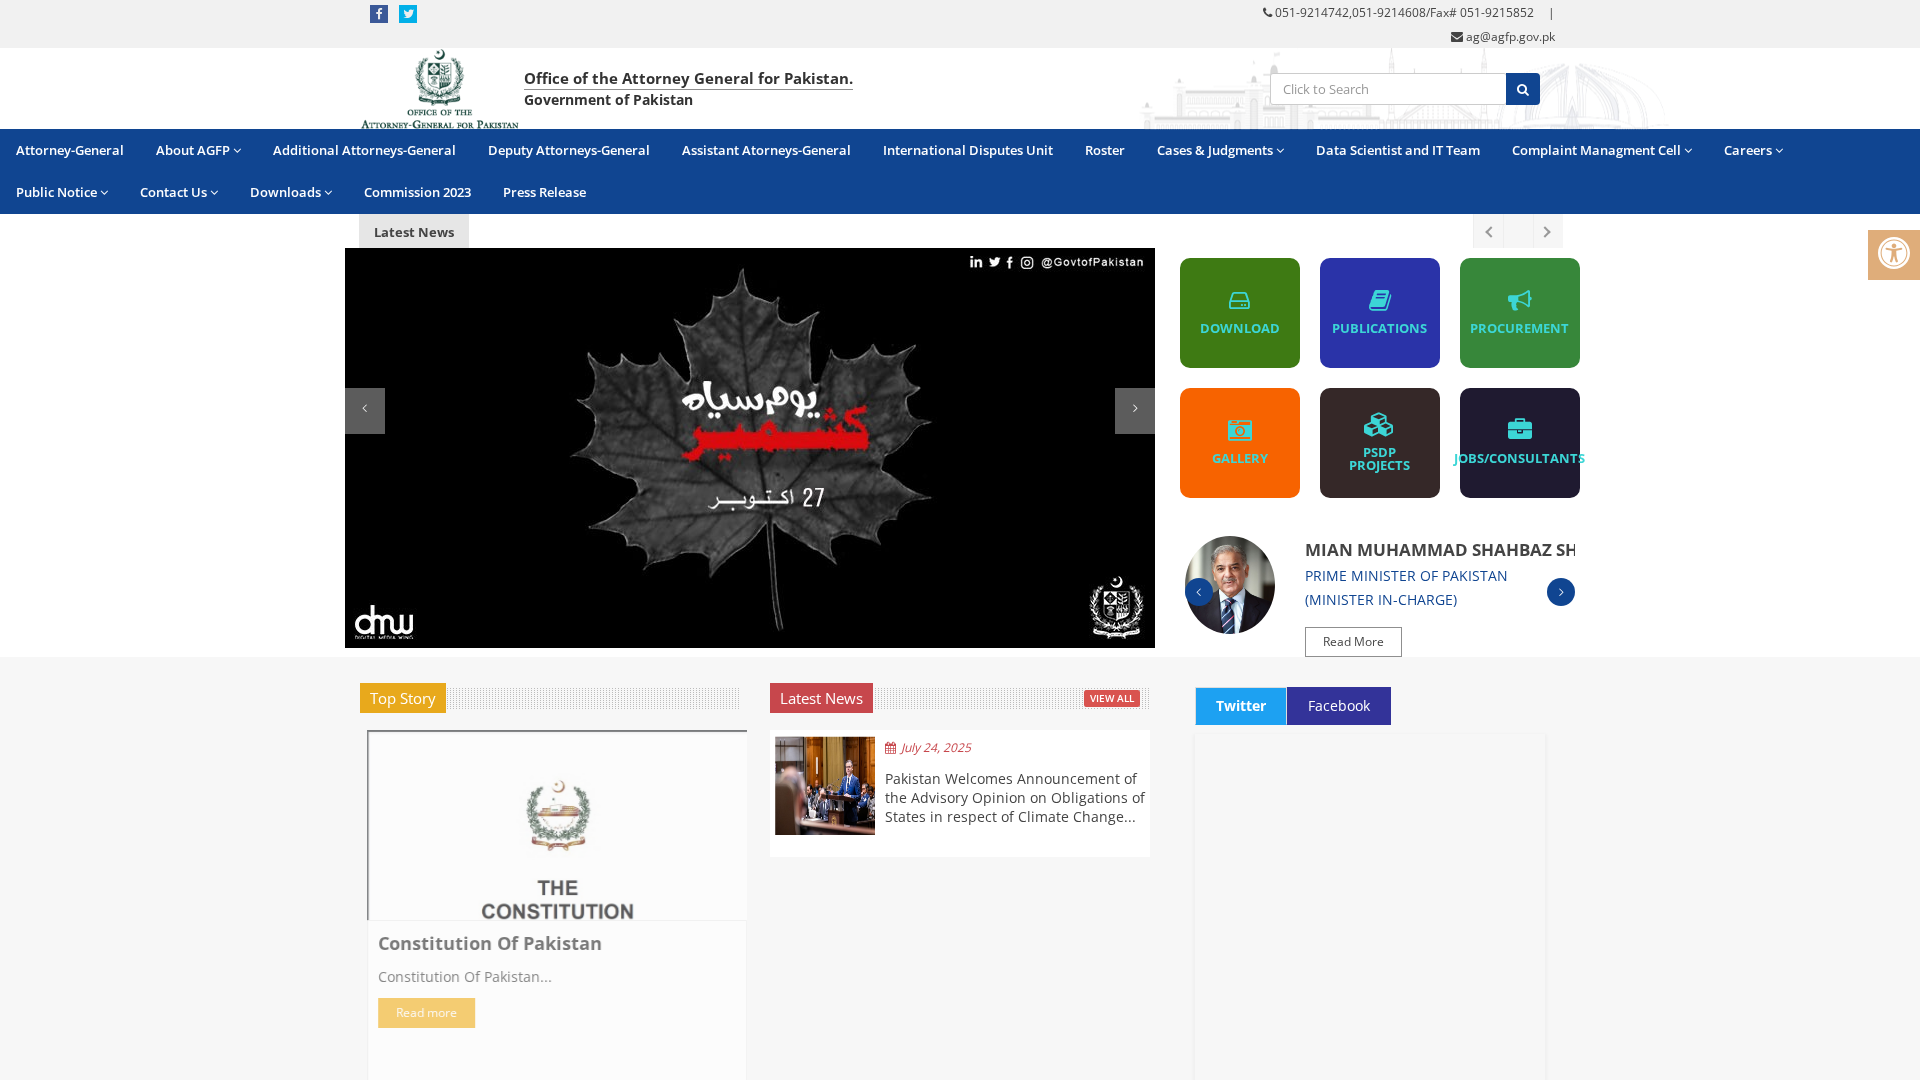Viewport: 1920px width, 1080px height.
Task: Click Mian Muhammad Shahbaz name heading
Action: click(1440, 550)
